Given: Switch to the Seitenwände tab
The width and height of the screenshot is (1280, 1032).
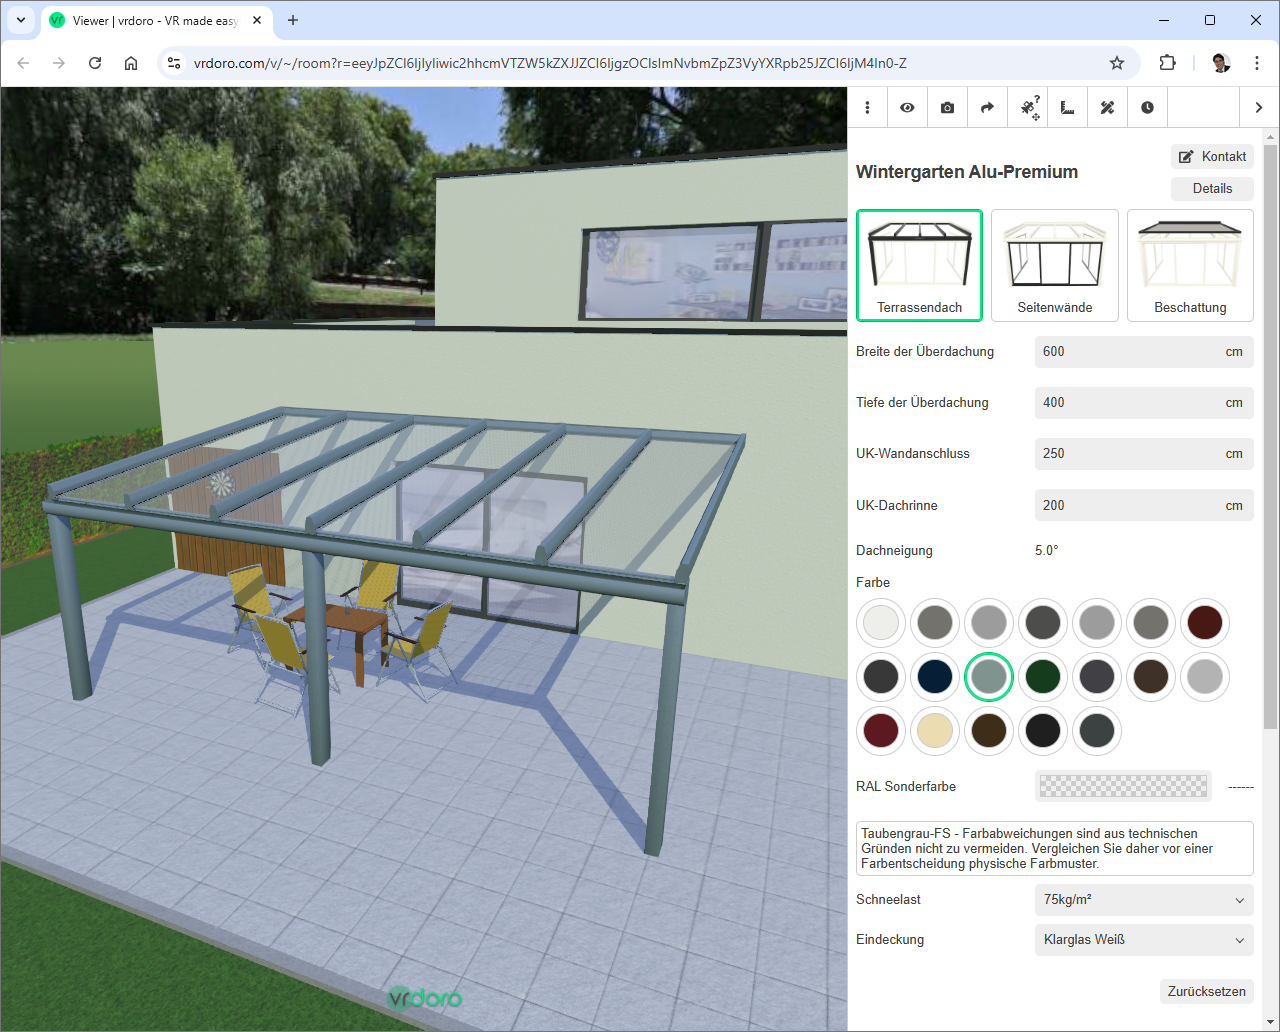Looking at the screenshot, I should pos(1054,265).
